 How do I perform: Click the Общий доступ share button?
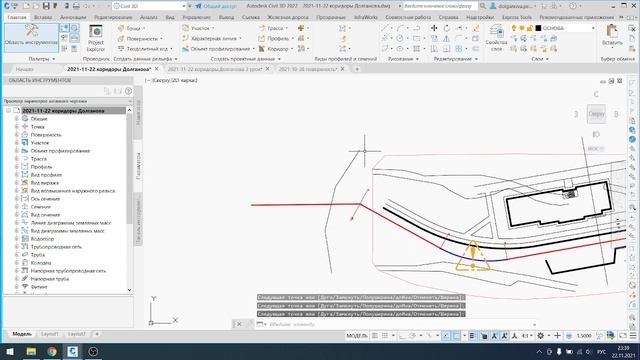pos(216,6)
